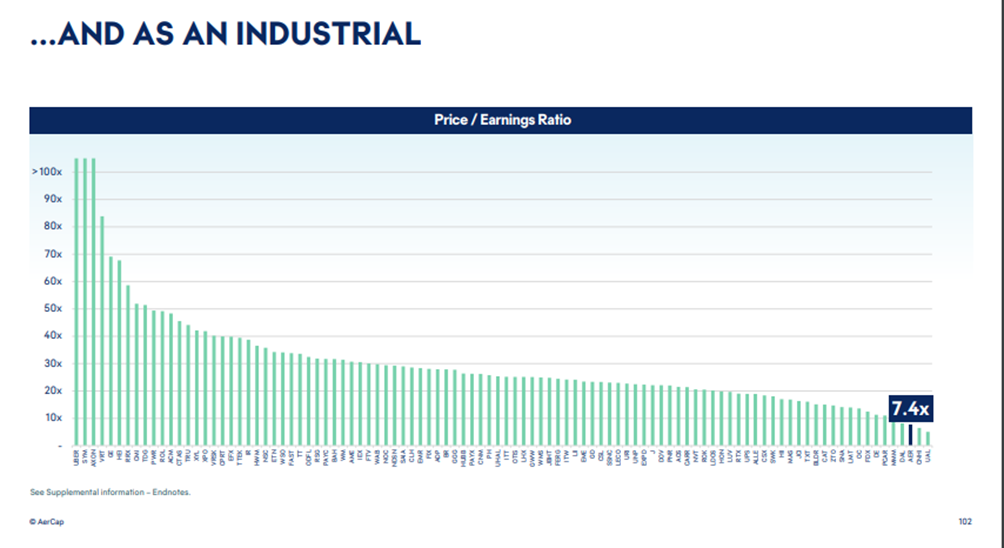Click the 7.4x callout label
Image resolution: width=1004 pixels, height=548 pixels.
(909, 409)
